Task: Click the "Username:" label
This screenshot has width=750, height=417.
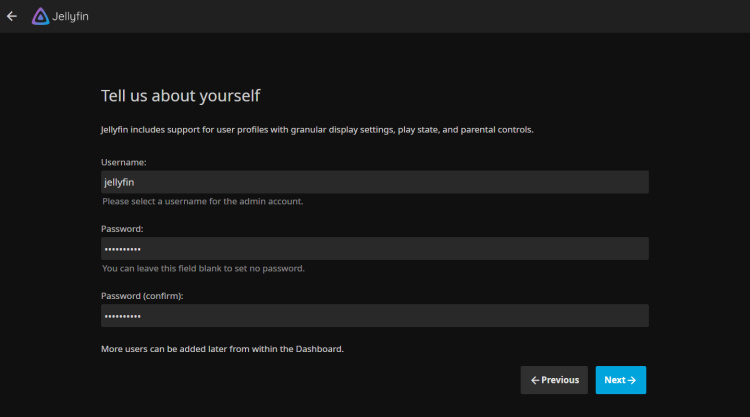Action: (124, 162)
